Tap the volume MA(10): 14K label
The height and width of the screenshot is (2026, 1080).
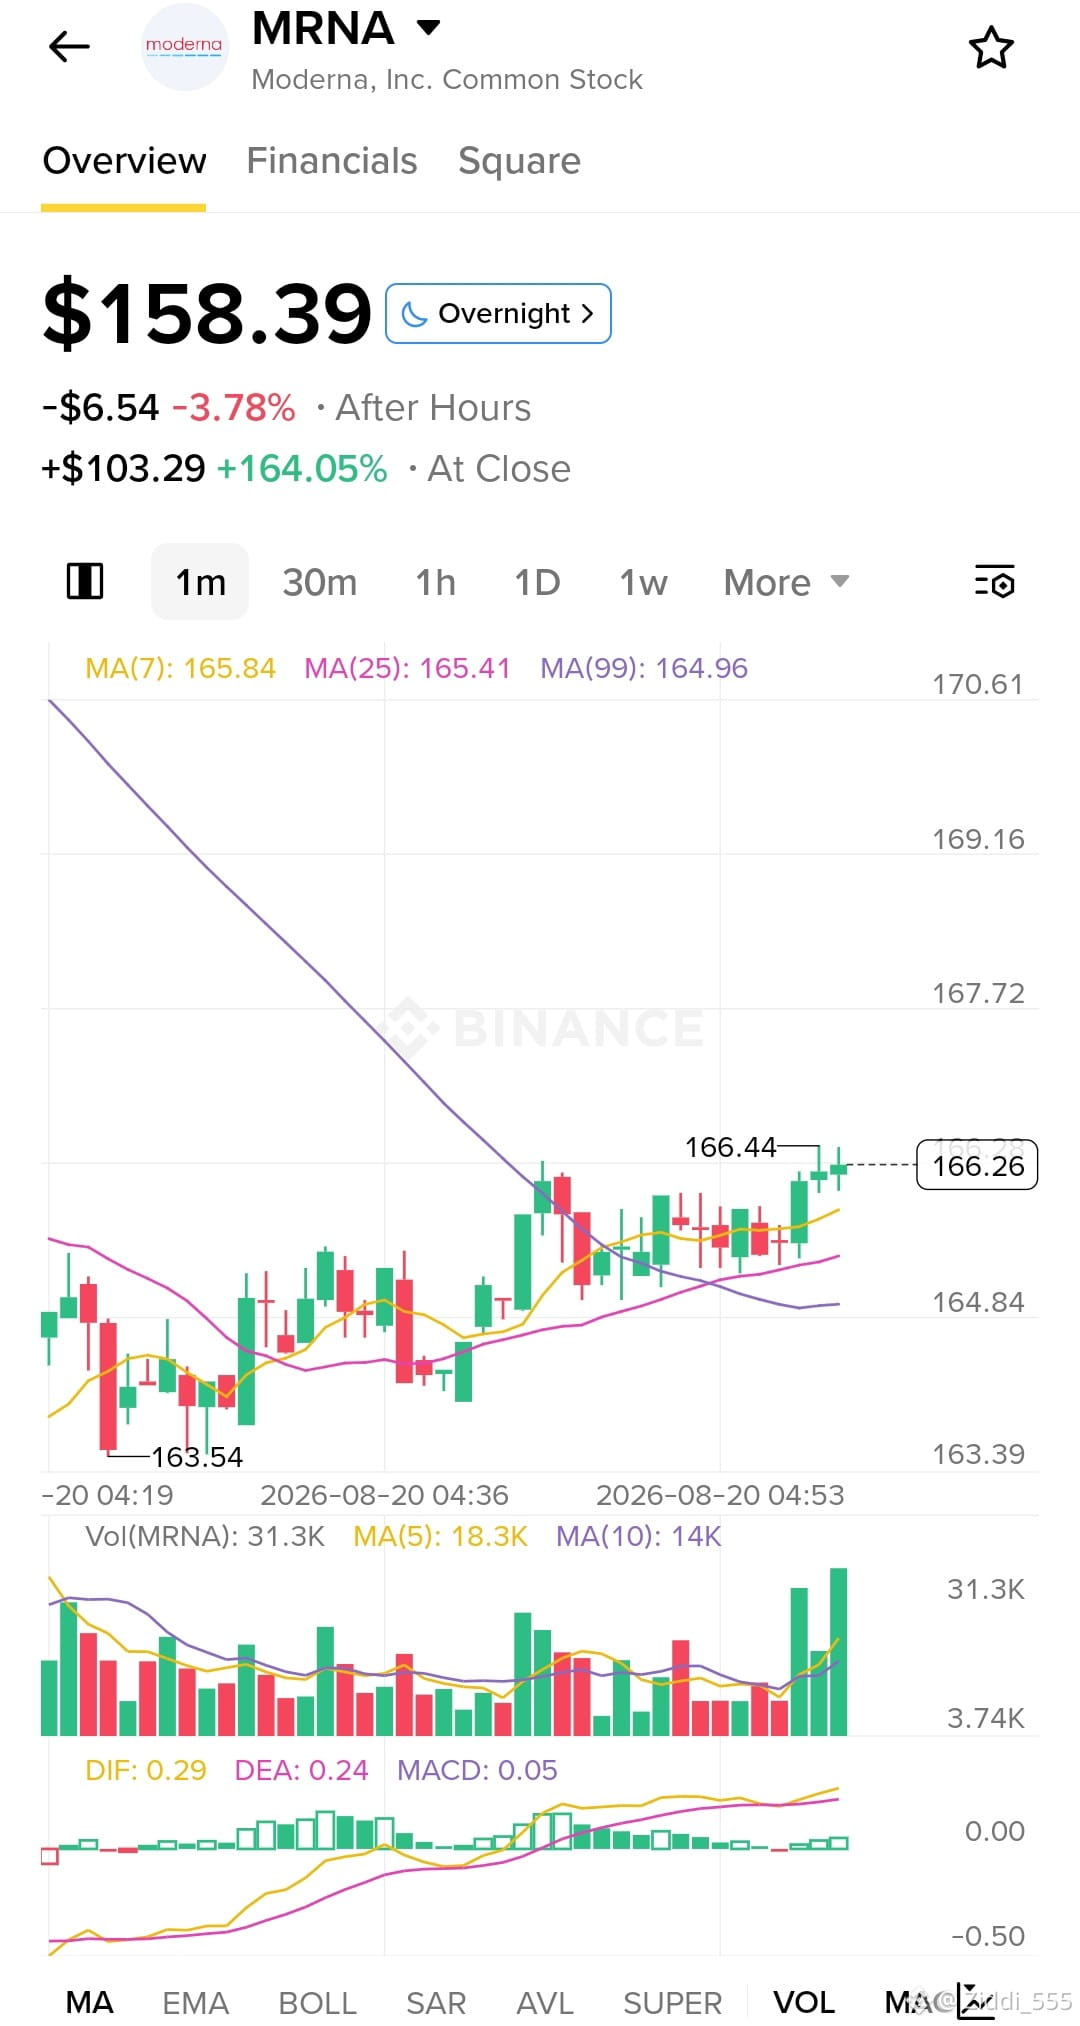point(638,1536)
